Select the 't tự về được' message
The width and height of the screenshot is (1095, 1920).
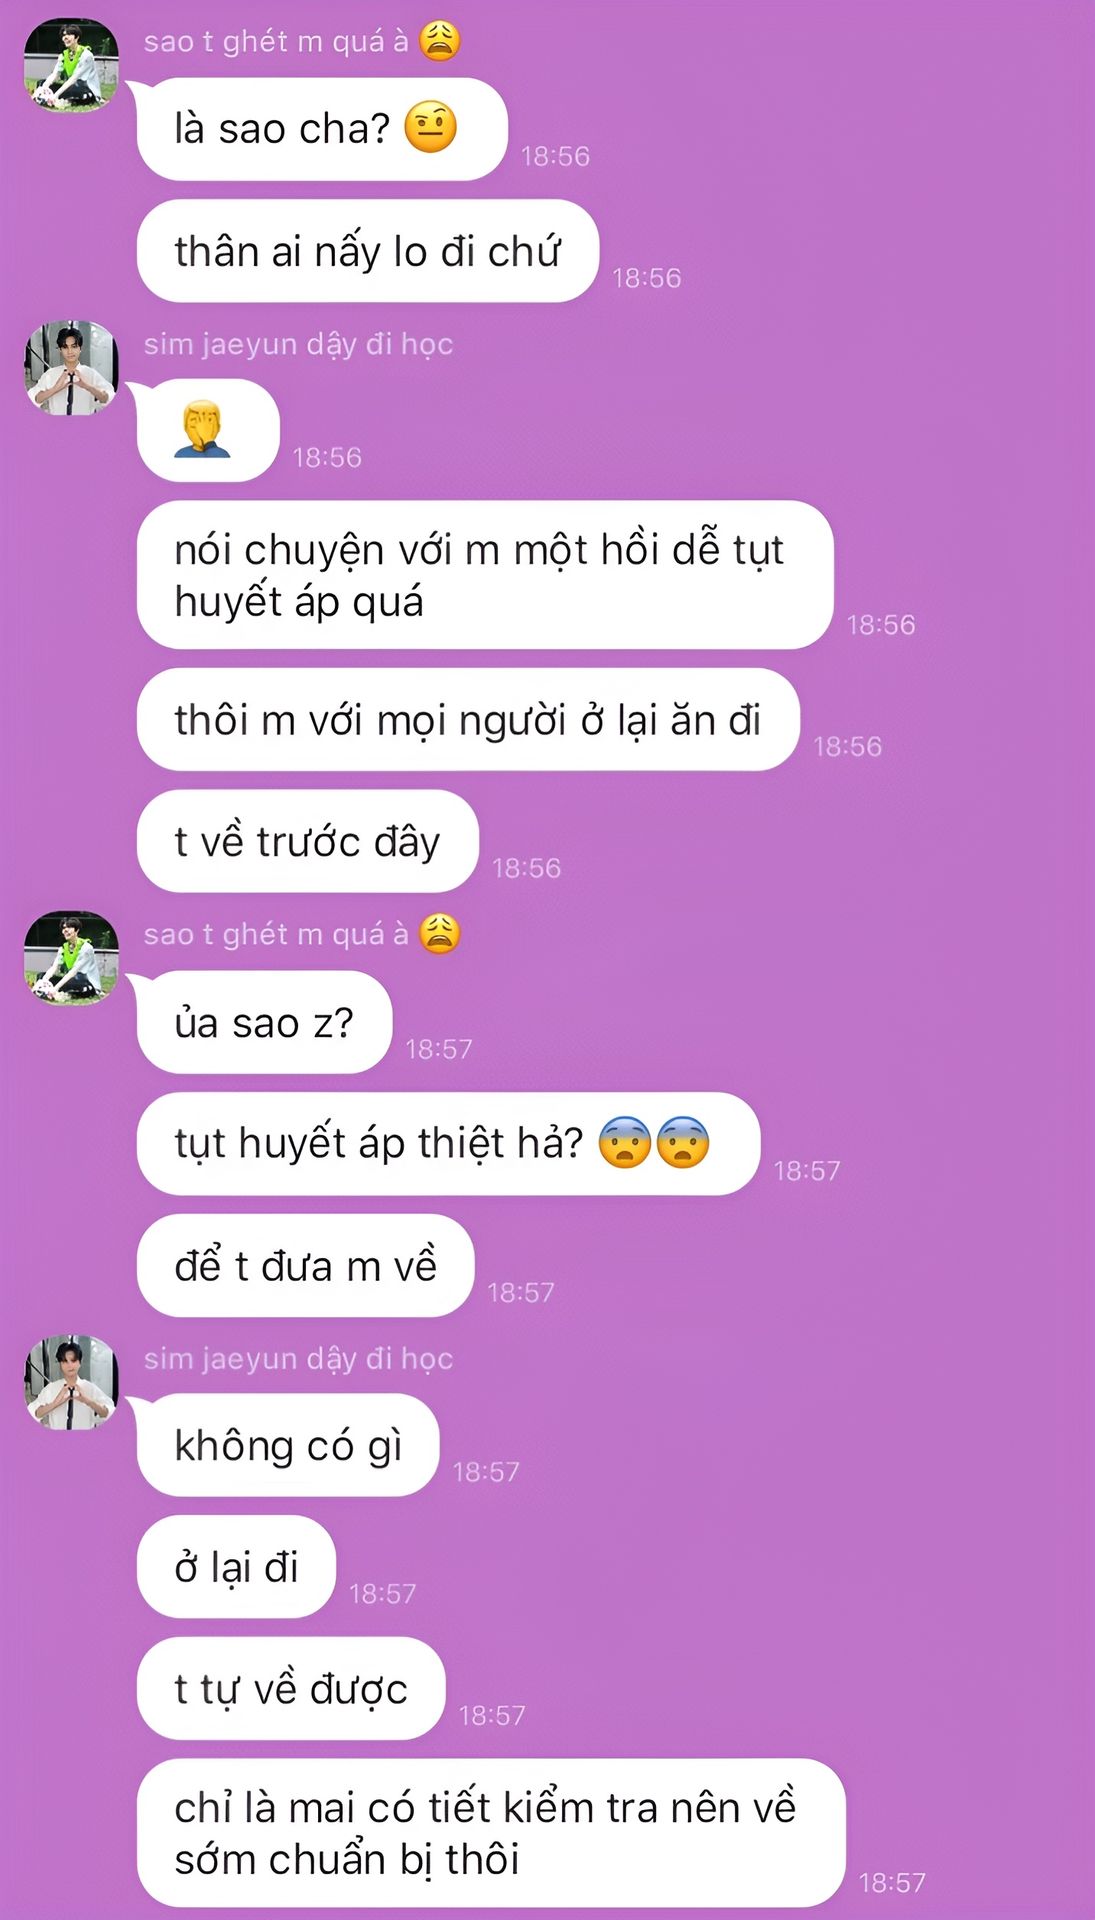[291, 1689]
